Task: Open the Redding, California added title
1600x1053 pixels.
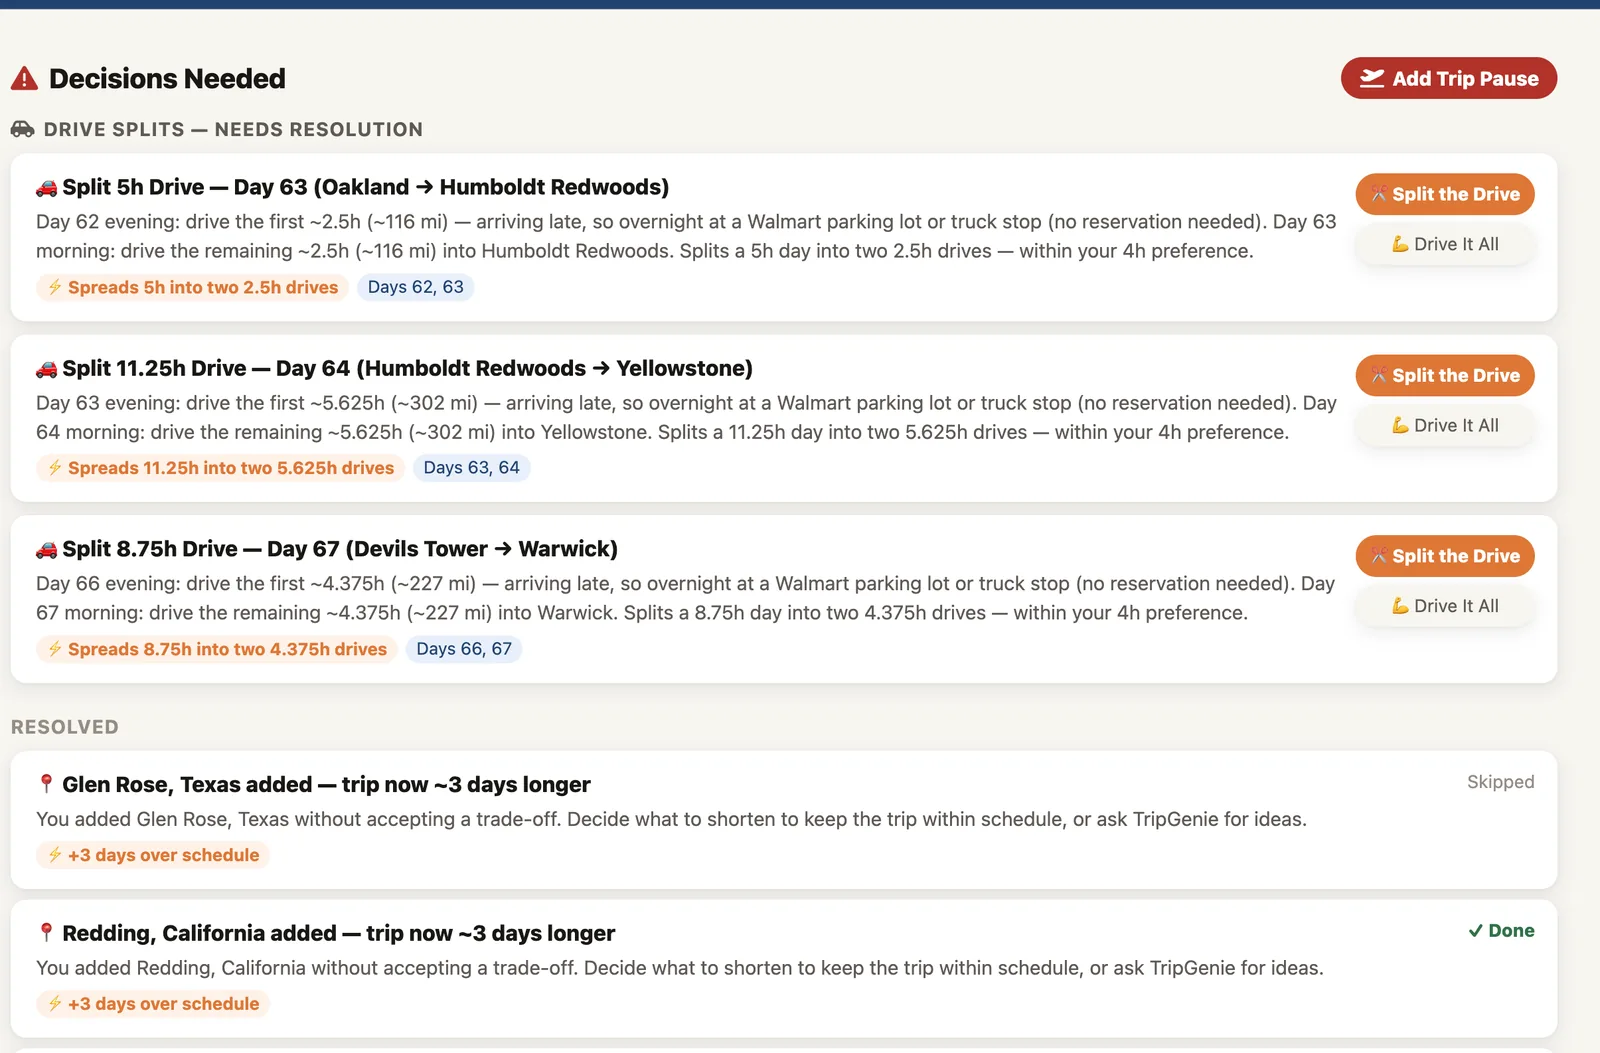Action: pos(338,934)
